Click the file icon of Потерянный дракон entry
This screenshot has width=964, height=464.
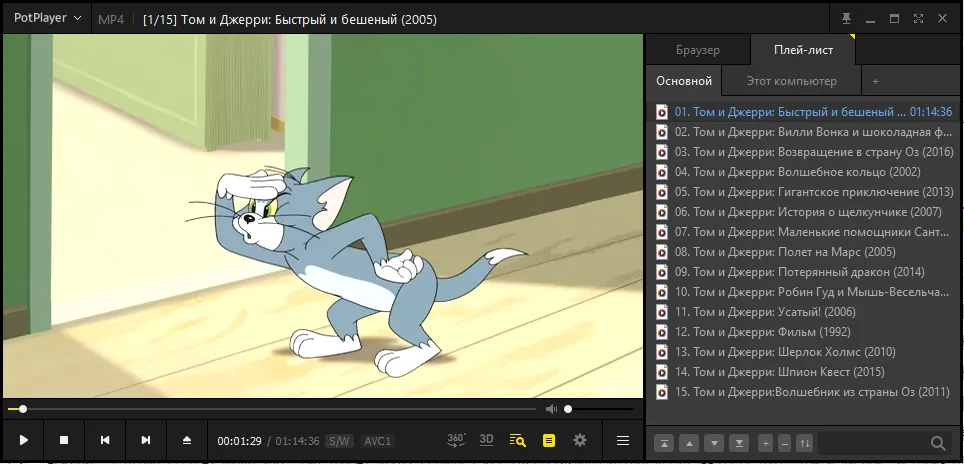tap(662, 272)
